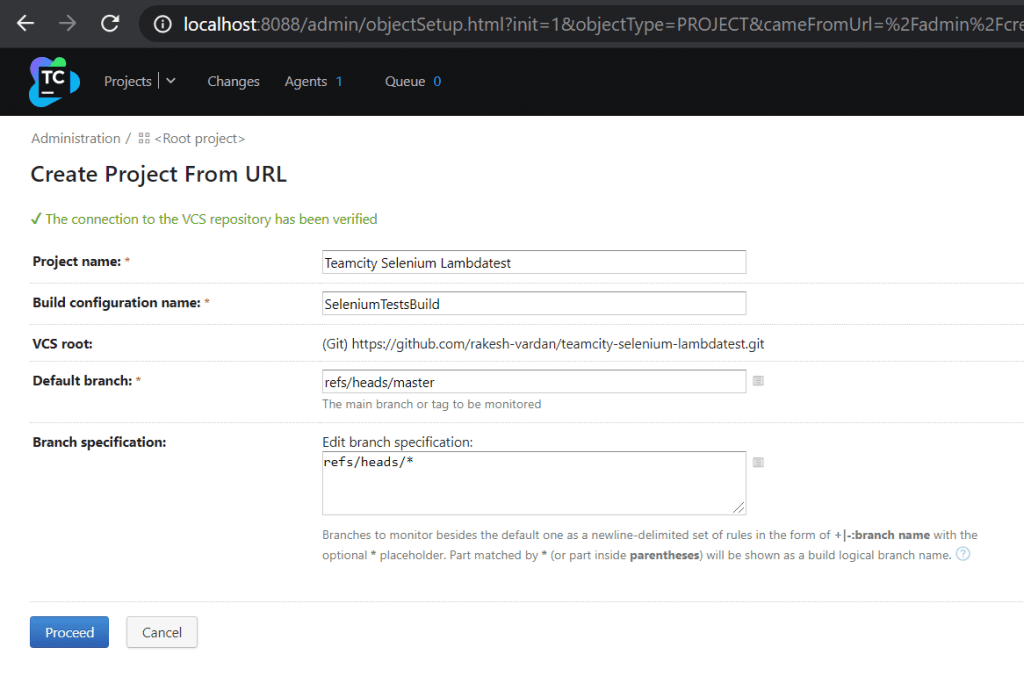Click the browser forward arrow
The image size is (1024, 683).
(x=67, y=23)
